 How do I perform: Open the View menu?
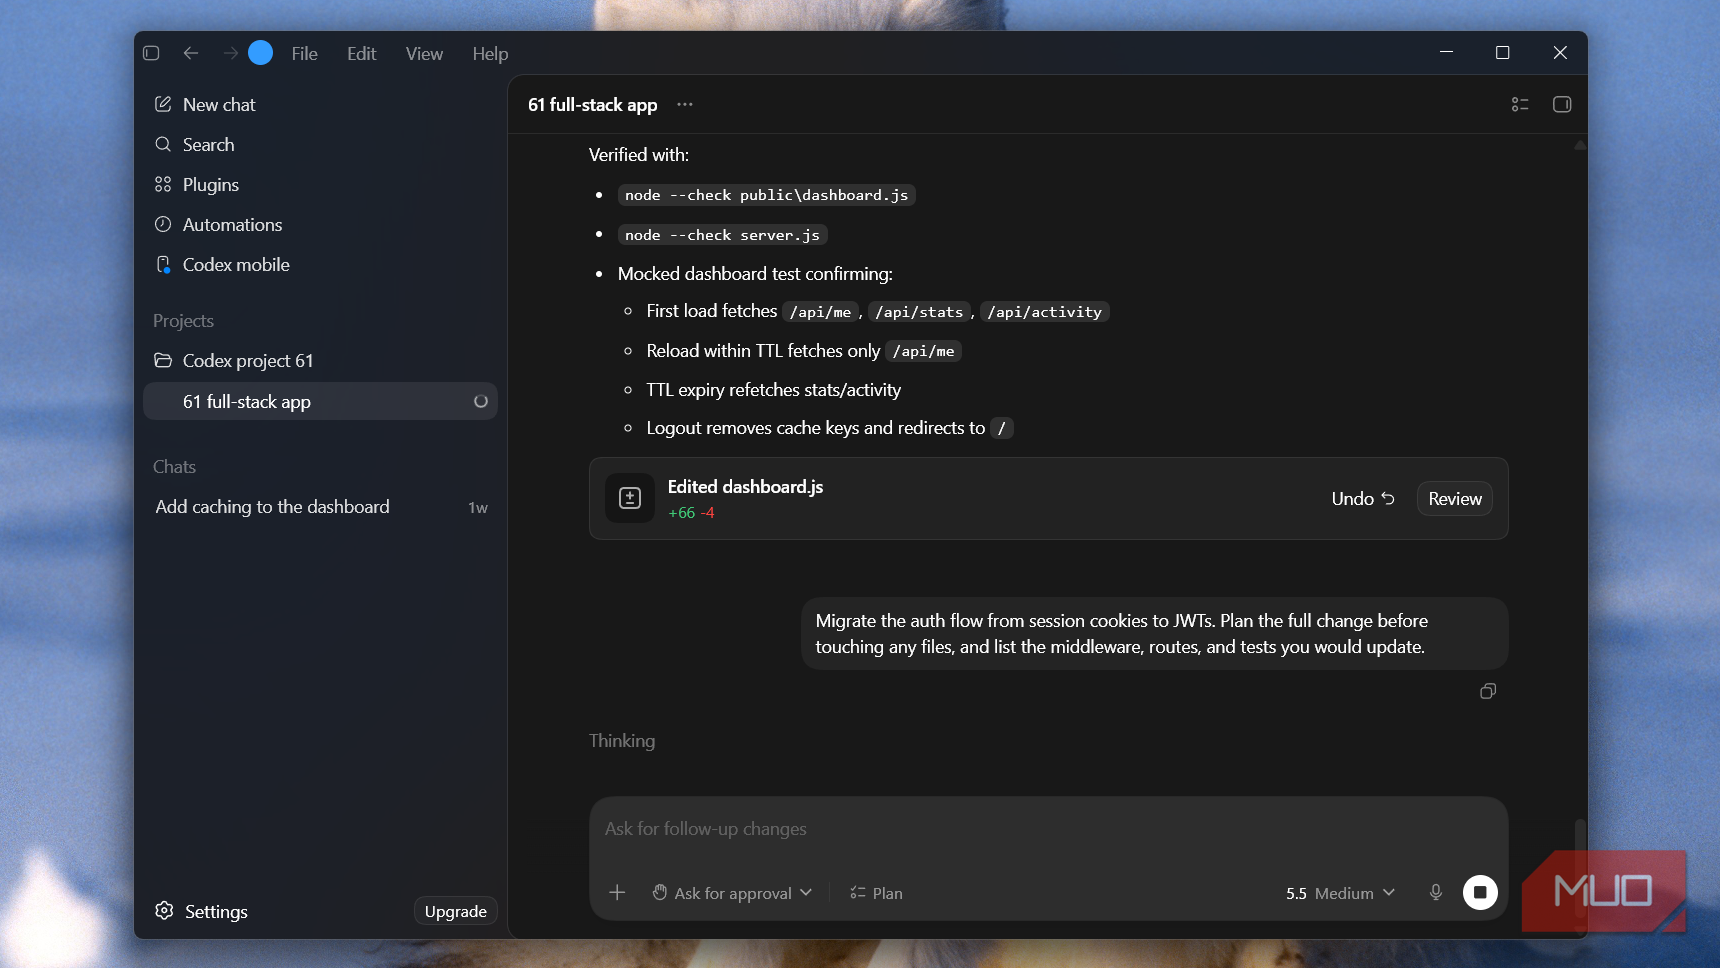424,54
